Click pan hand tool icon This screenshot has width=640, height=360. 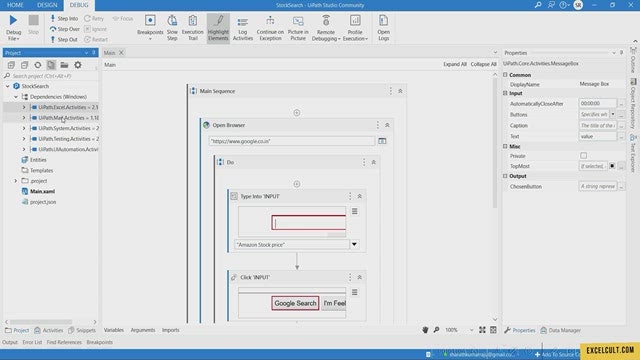425,330
